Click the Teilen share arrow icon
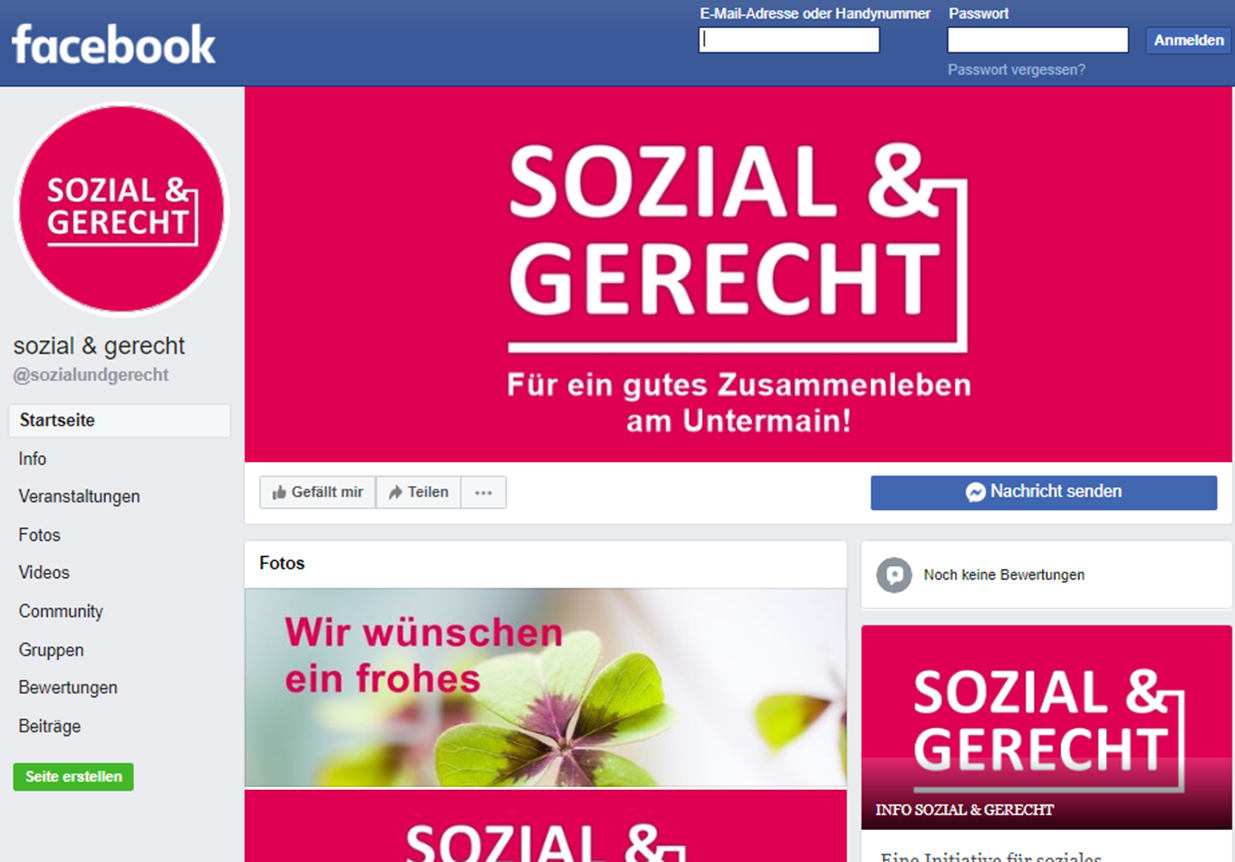1235x862 pixels. 395,493
